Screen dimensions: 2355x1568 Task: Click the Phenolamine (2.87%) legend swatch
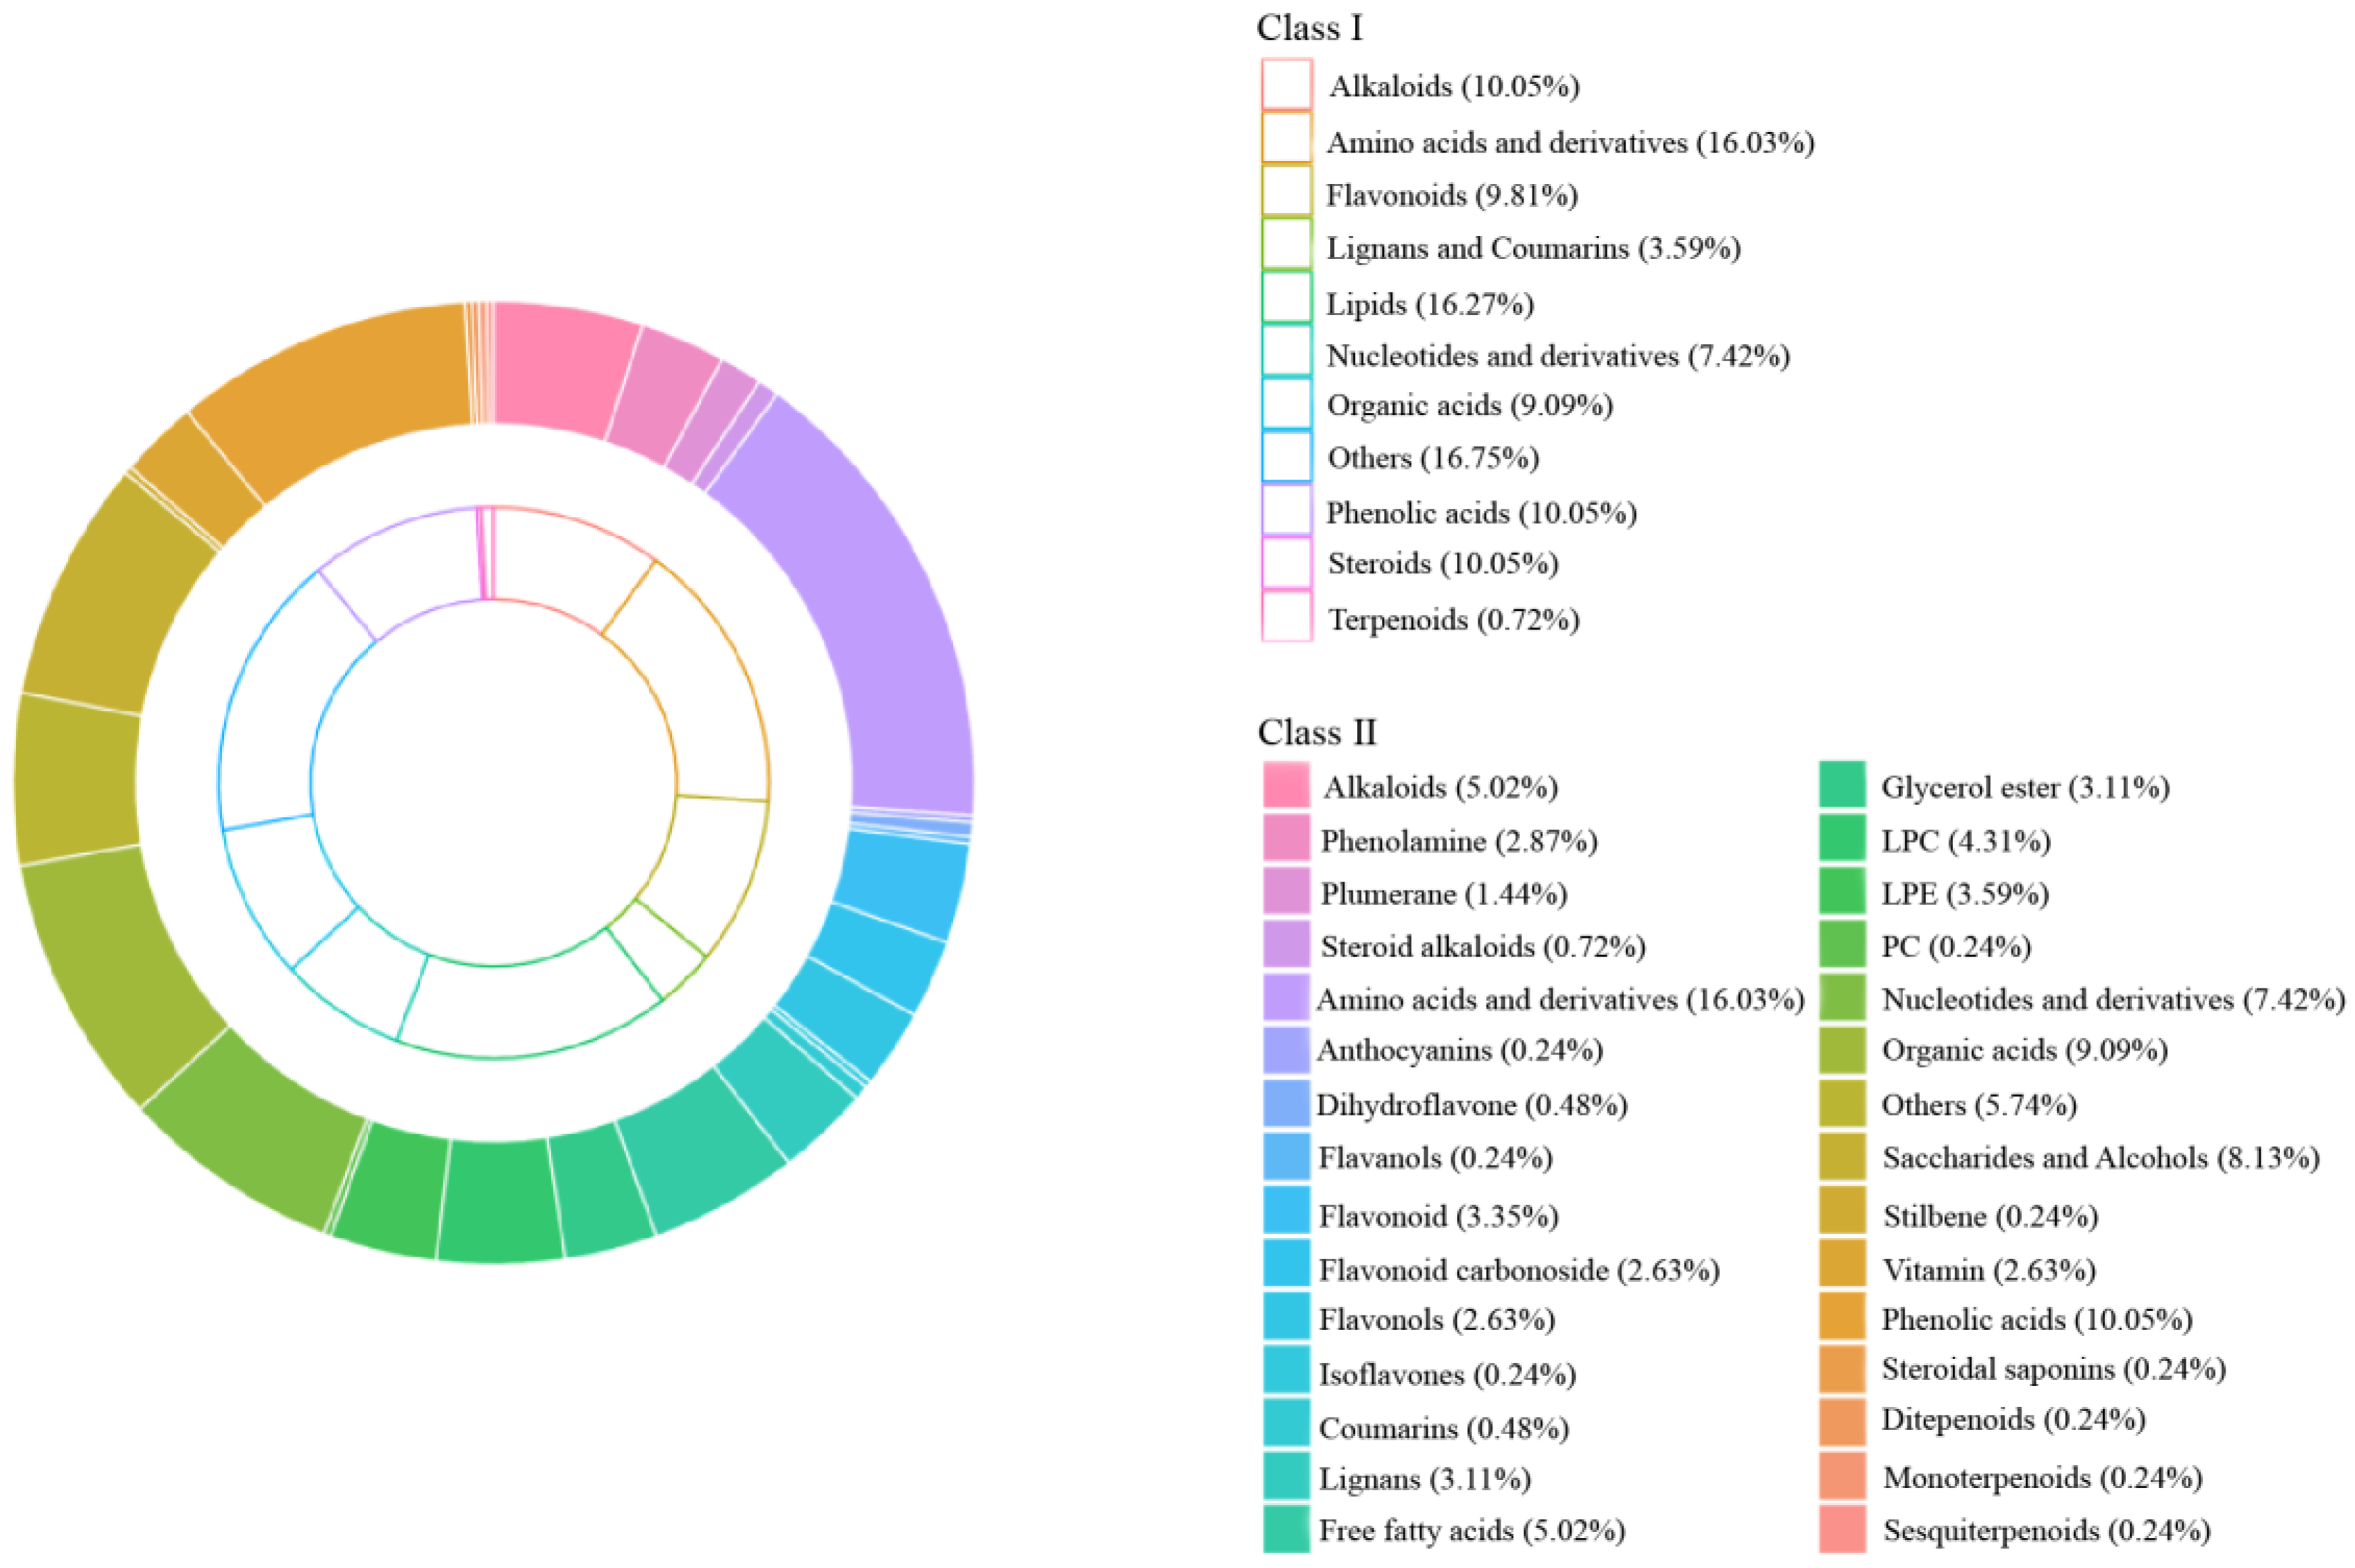coord(1286,839)
